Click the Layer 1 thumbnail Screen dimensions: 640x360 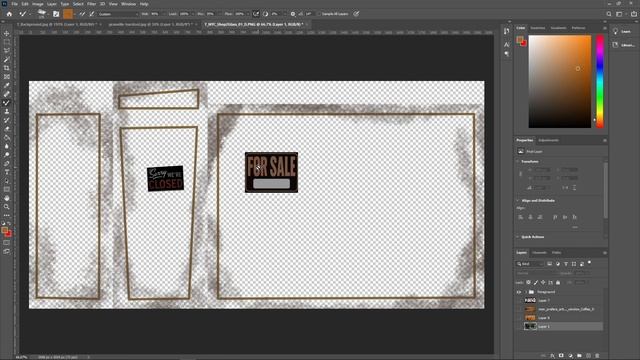click(x=530, y=326)
